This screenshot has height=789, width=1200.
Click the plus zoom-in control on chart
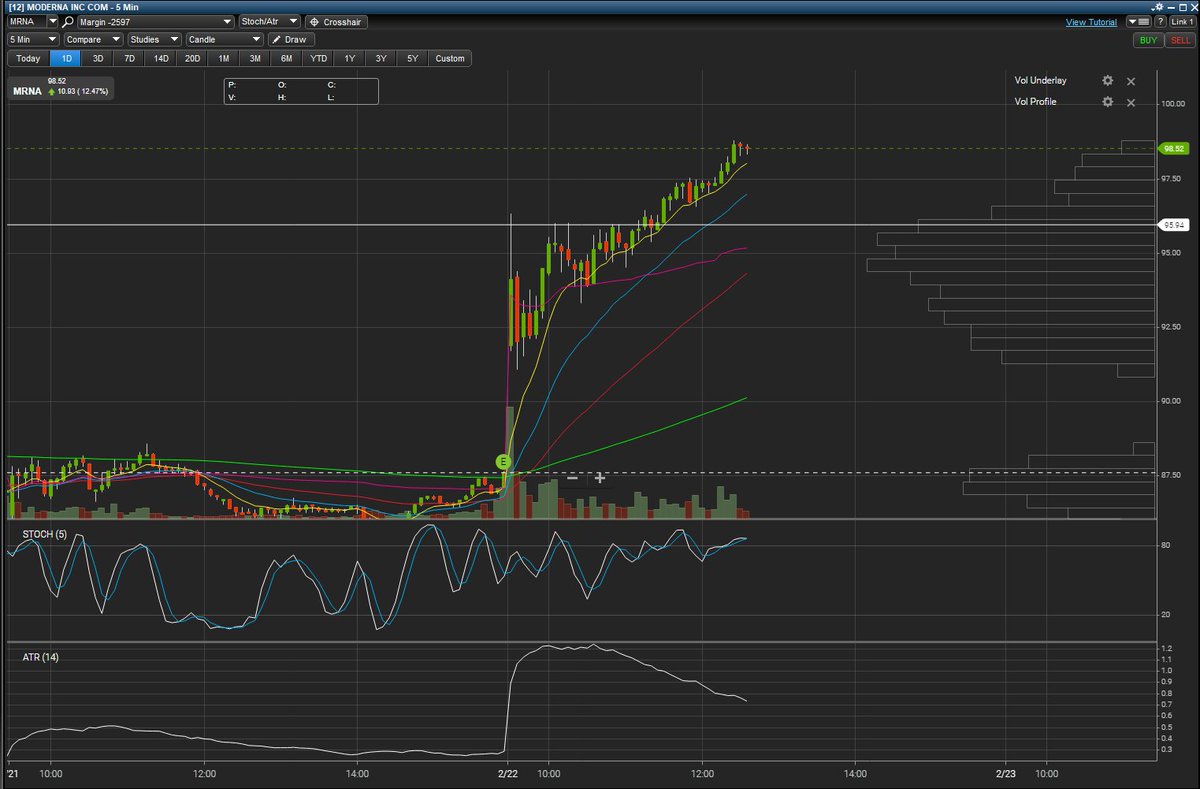(x=600, y=477)
